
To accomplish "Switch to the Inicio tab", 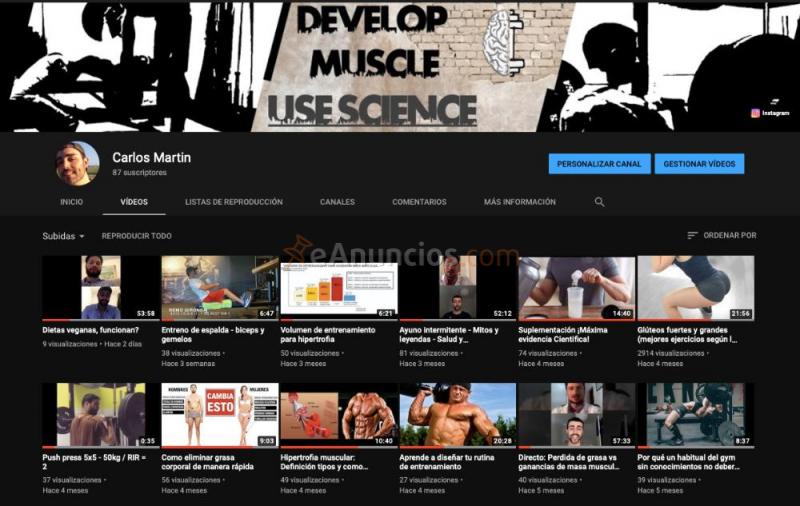I will click(x=71, y=202).
